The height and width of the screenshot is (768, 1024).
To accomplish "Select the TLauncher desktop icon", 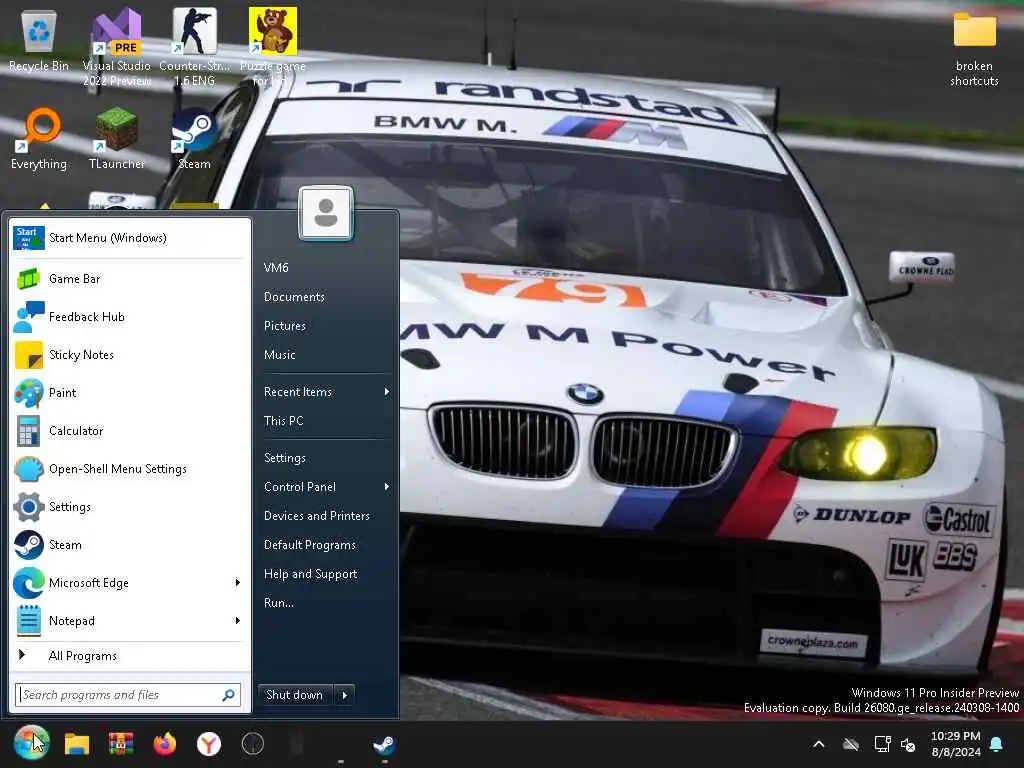I will [116, 138].
